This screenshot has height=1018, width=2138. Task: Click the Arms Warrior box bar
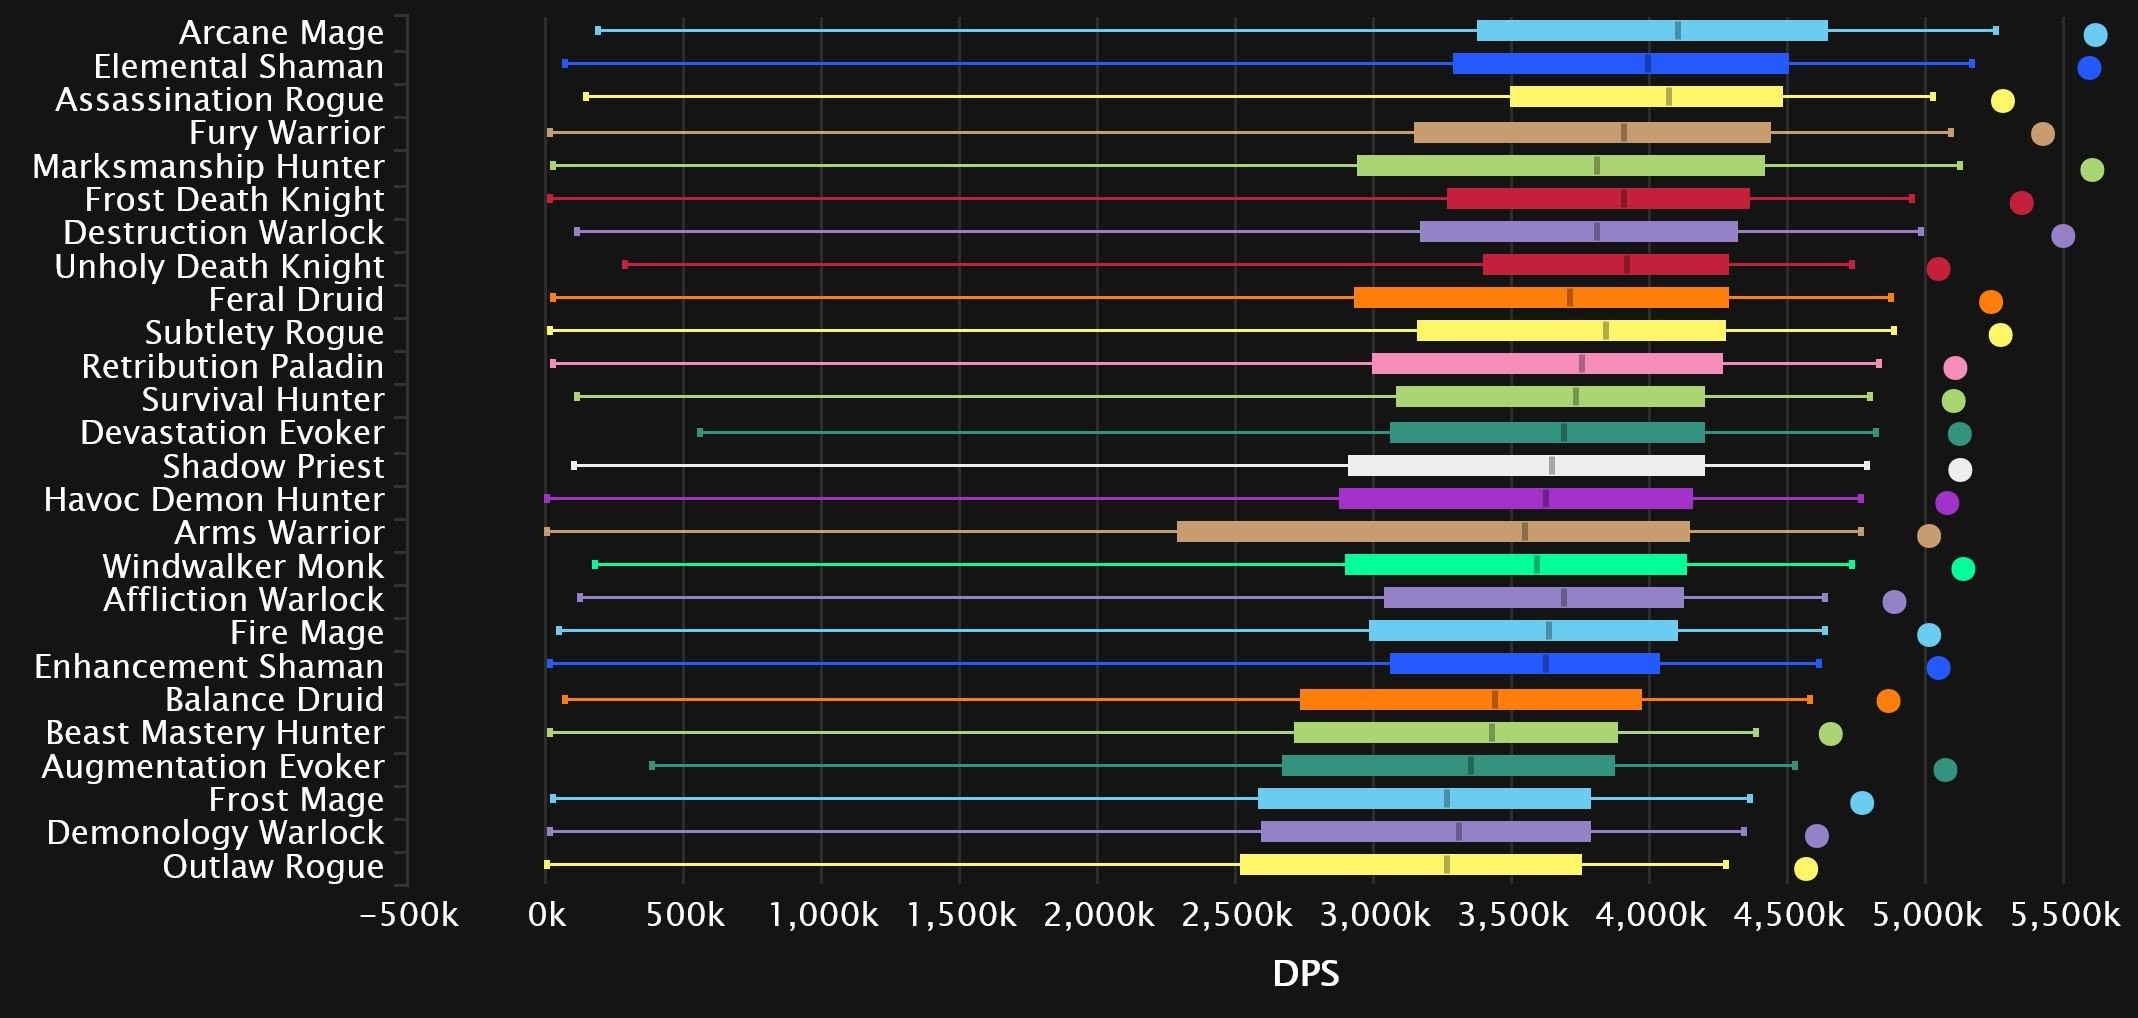point(1433,532)
